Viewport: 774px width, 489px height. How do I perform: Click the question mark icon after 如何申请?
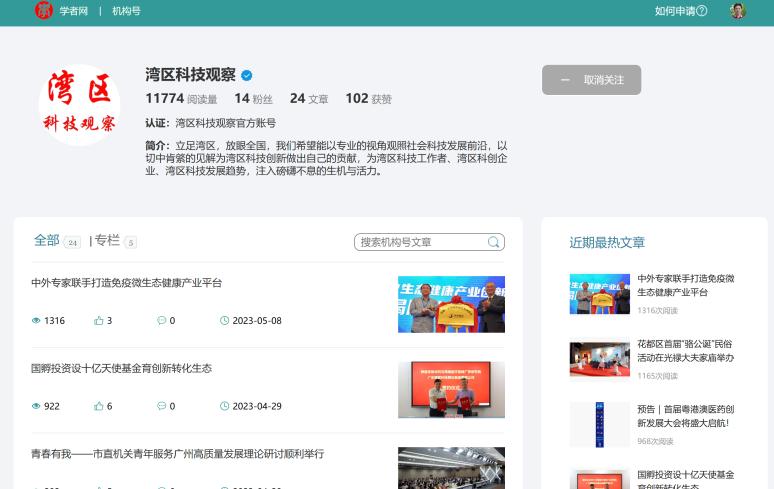click(701, 11)
